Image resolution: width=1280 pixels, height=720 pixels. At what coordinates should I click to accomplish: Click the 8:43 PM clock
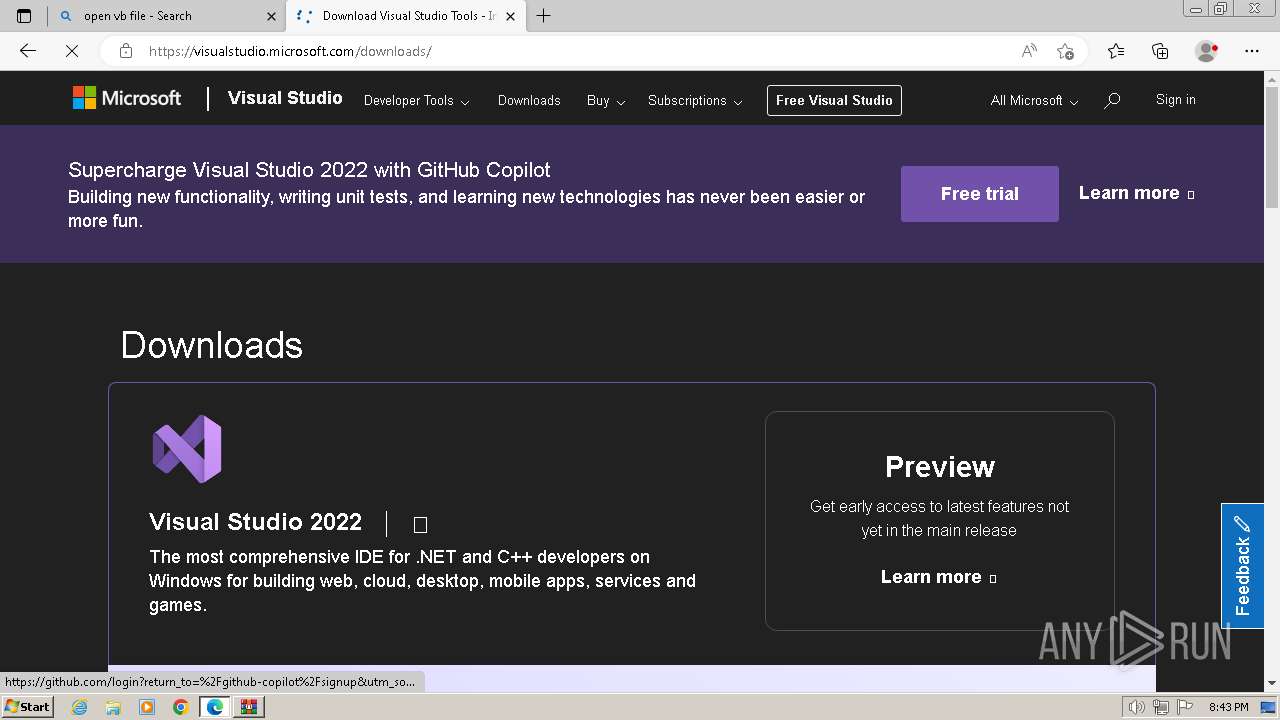[x=1228, y=707]
